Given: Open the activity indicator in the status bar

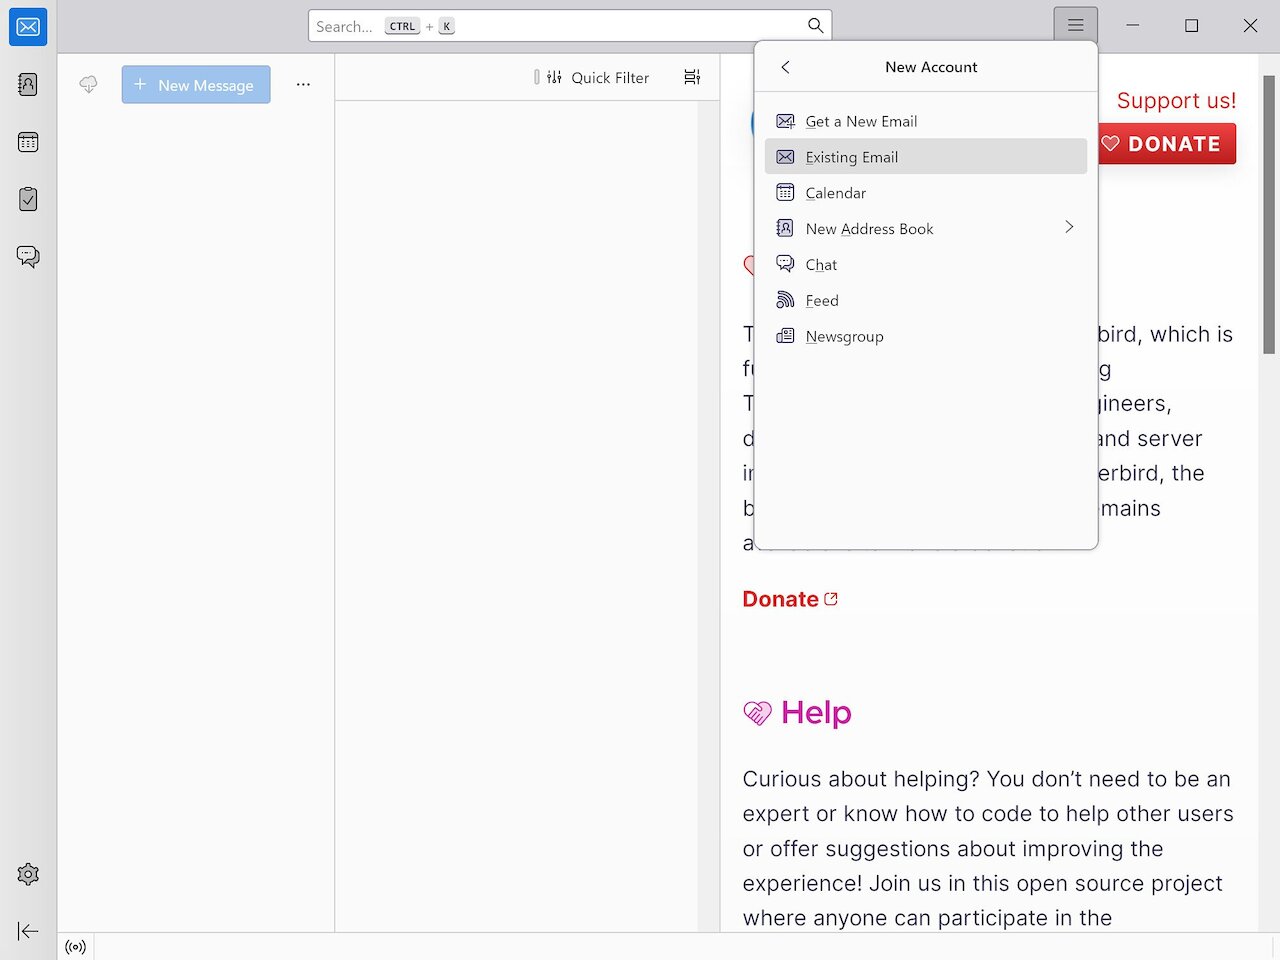Looking at the screenshot, I should pyautogui.click(x=76, y=947).
